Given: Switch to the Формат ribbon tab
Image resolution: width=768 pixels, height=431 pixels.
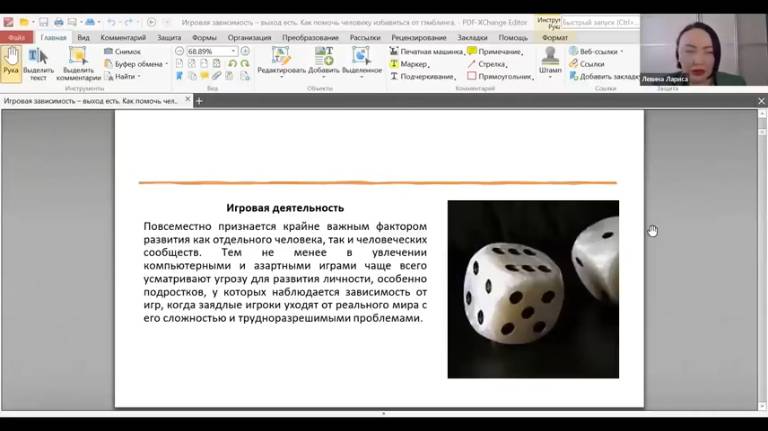Looking at the screenshot, I should coord(555,37).
